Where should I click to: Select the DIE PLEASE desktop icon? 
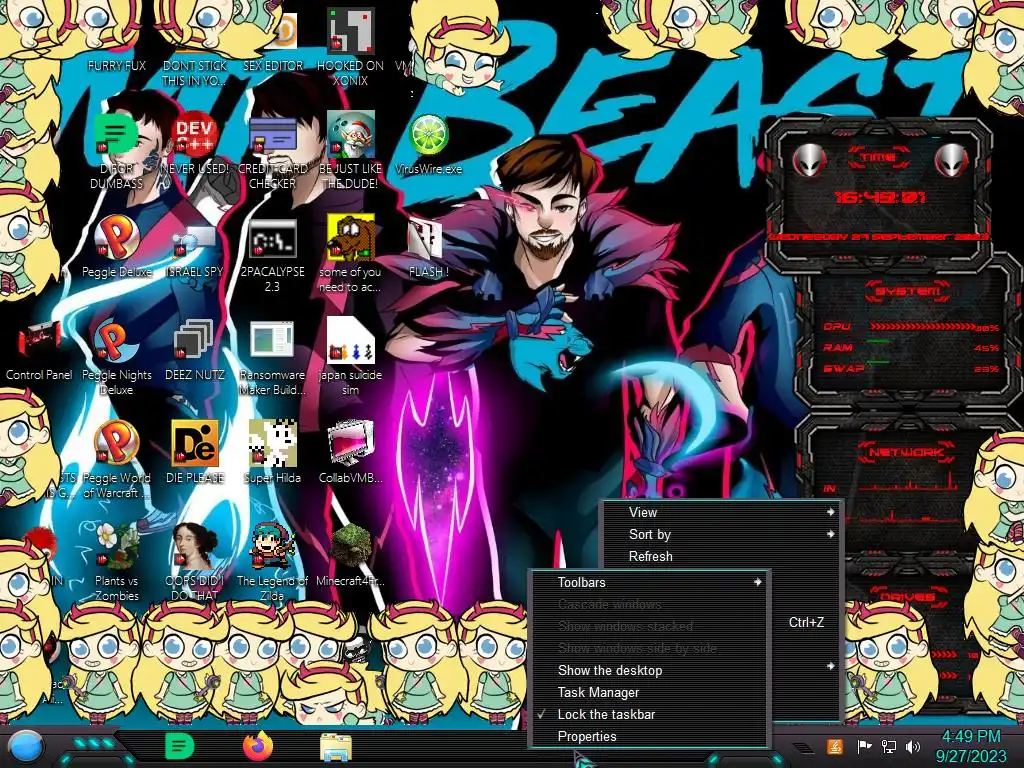195,443
